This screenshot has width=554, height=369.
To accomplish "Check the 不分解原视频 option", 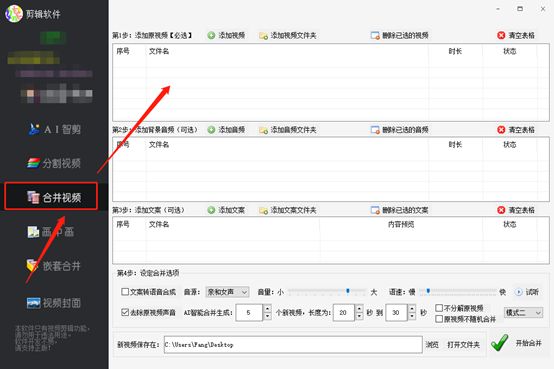I will pyautogui.click(x=439, y=308).
